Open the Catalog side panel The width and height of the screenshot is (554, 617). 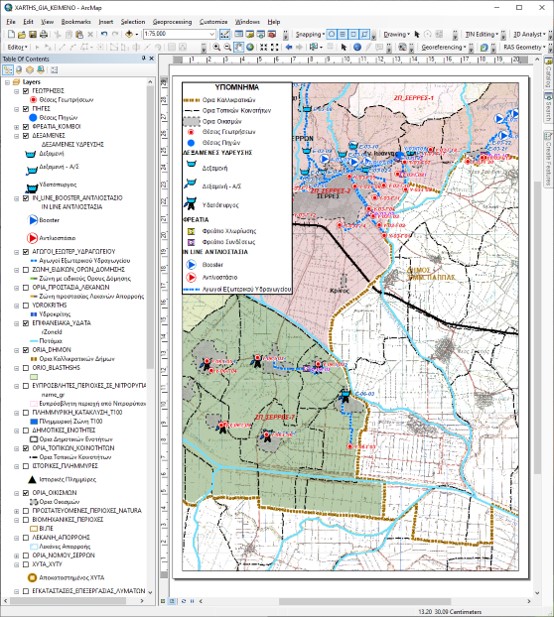coord(548,74)
